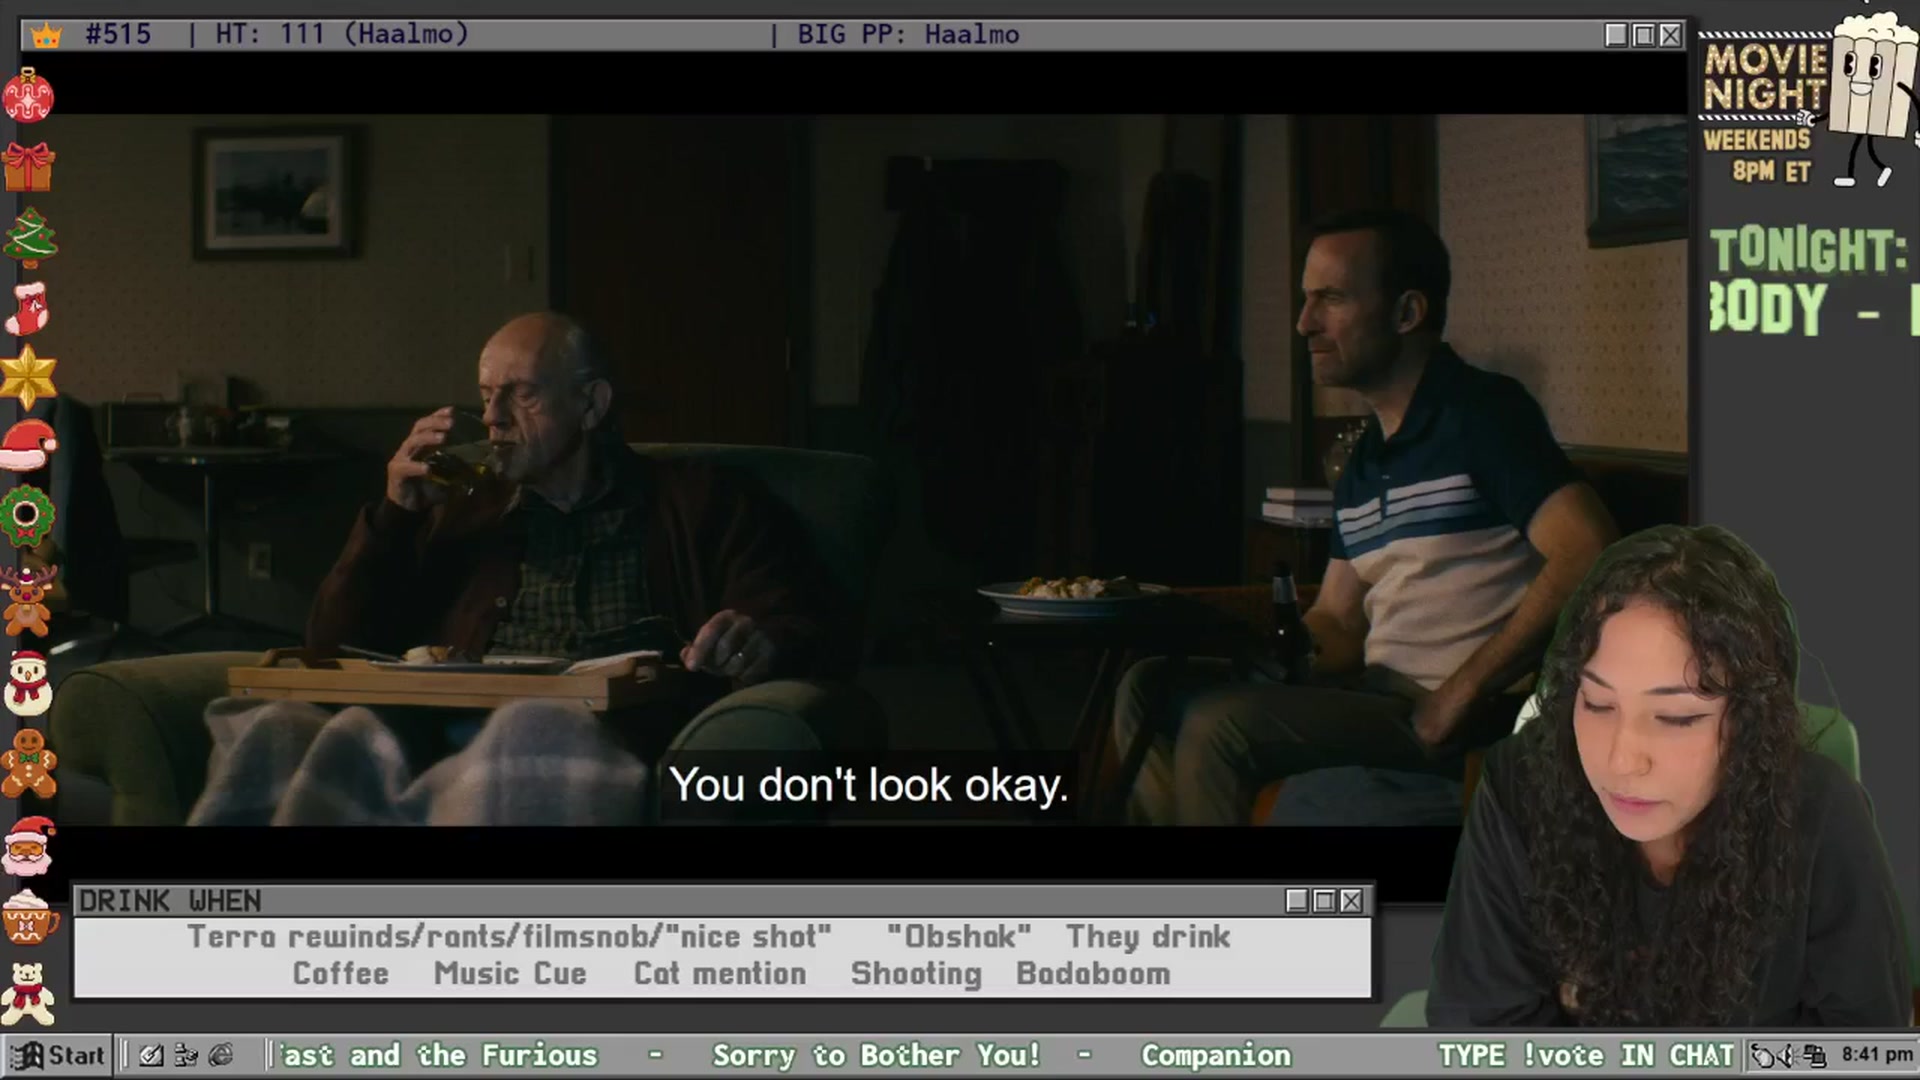Click "Sorry to Bother You!" in the taskbar ticker

pos(876,1055)
